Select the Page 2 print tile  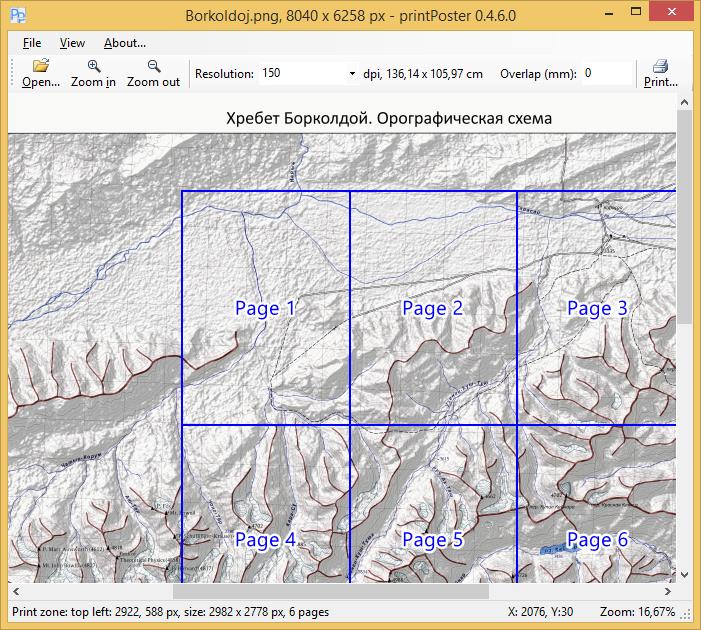tap(432, 308)
